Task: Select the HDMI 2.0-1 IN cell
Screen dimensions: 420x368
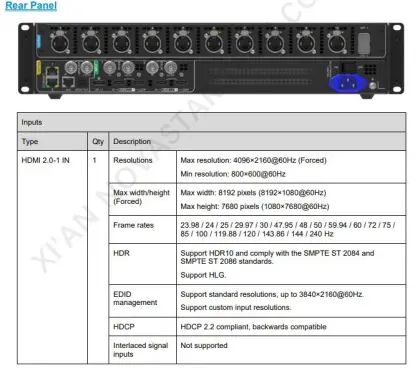Action: (52, 257)
